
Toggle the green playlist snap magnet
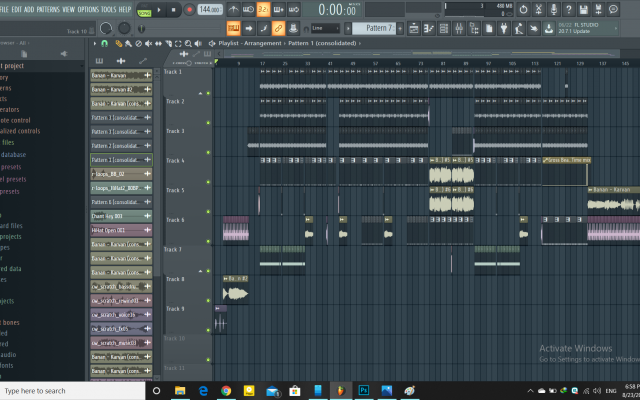click(104, 43)
